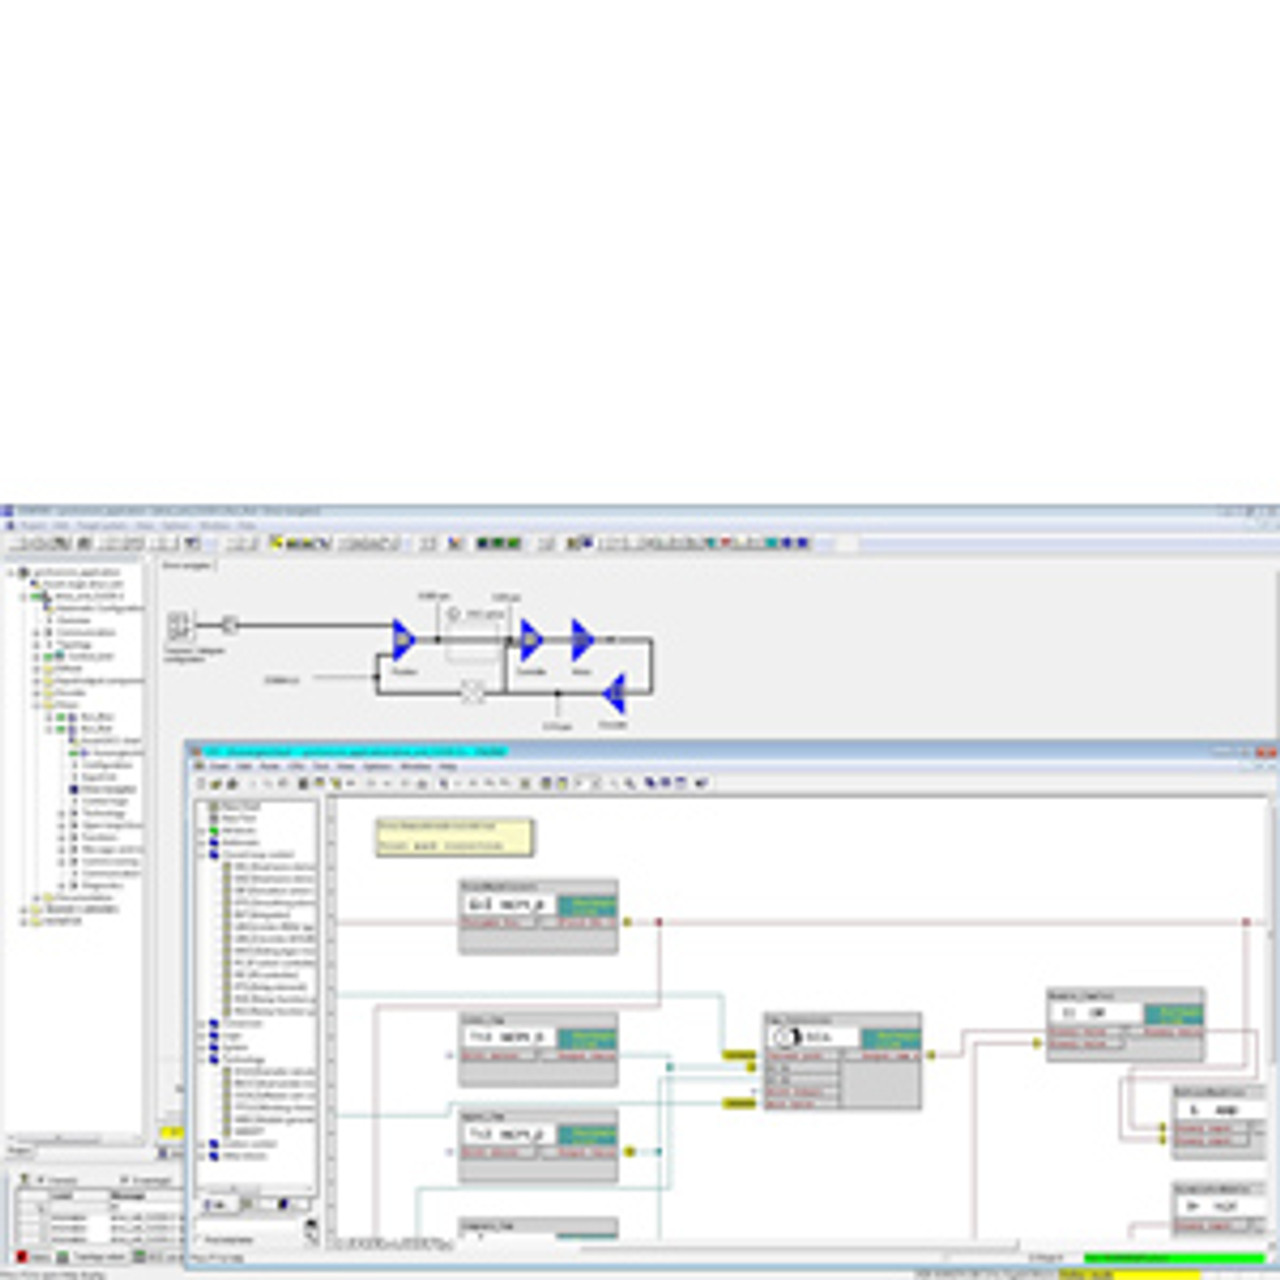Collapse the root project node in project tree
Image resolution: width=1280 pixels, height=1280 pixels.
(12, 572)
